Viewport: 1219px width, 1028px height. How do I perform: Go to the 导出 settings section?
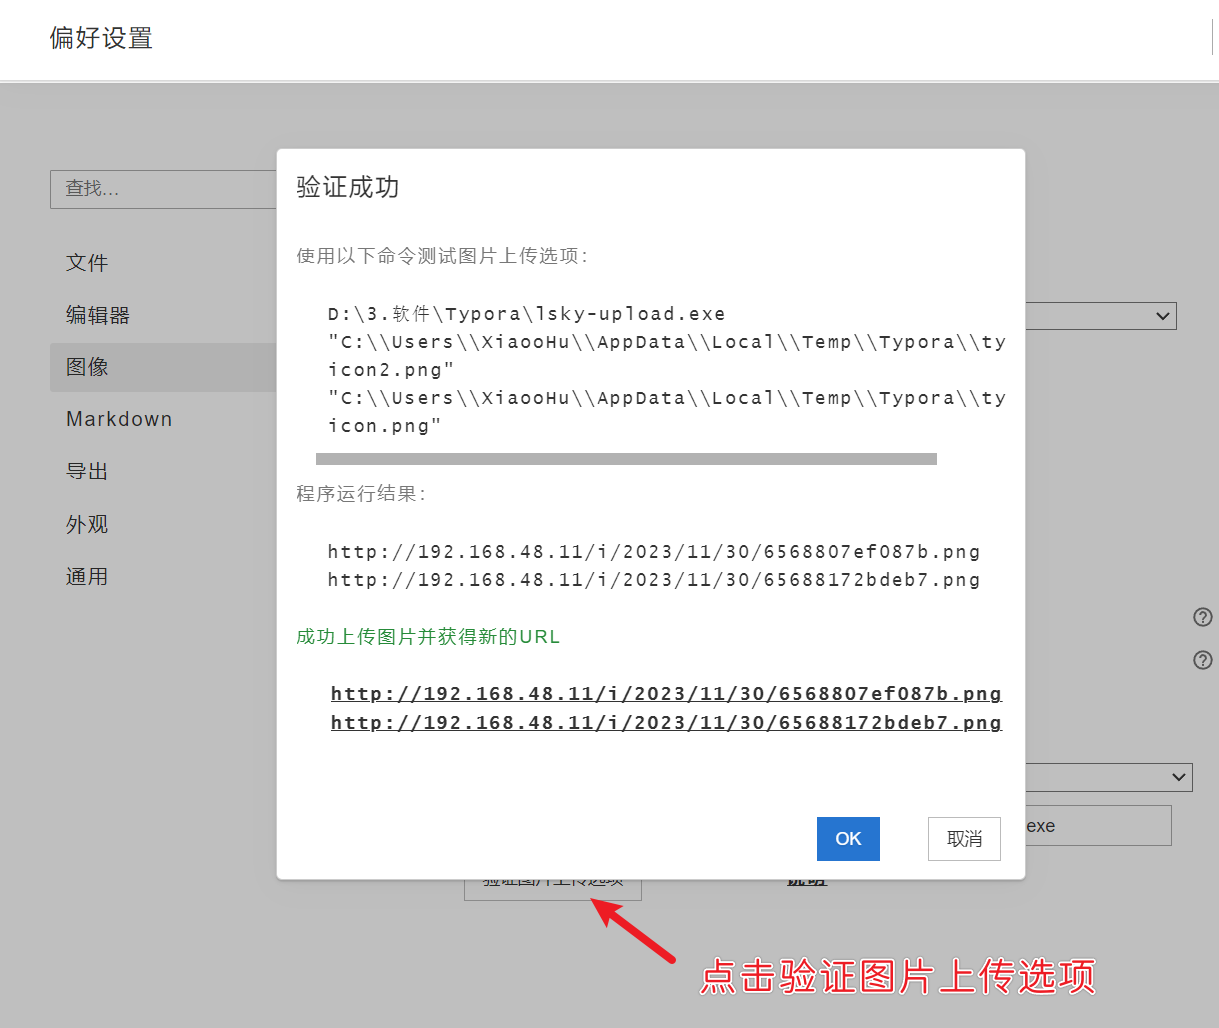point(87,471)
